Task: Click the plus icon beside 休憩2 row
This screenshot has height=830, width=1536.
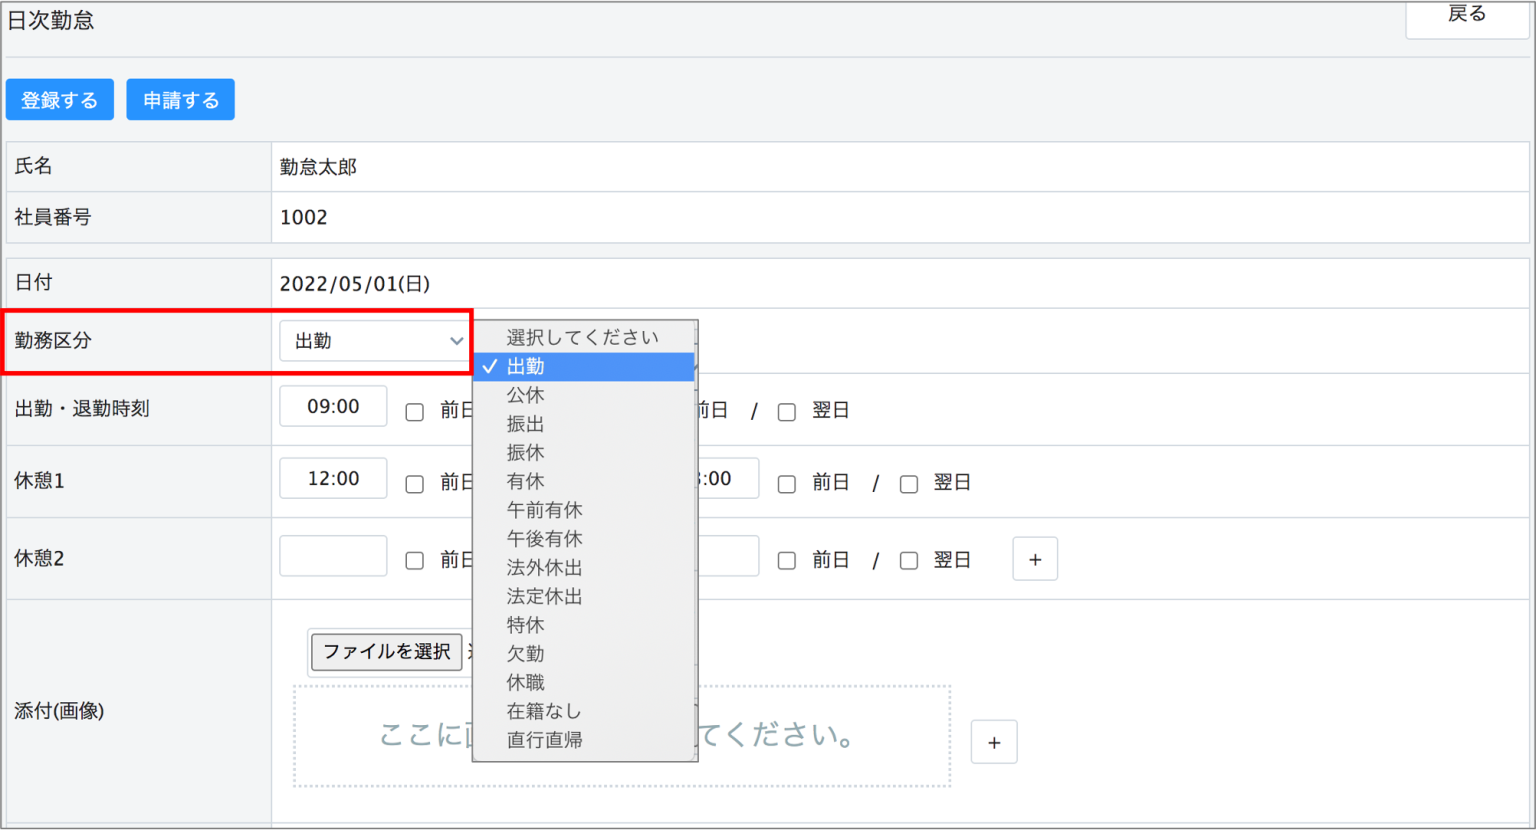Action: (1035, 559)
